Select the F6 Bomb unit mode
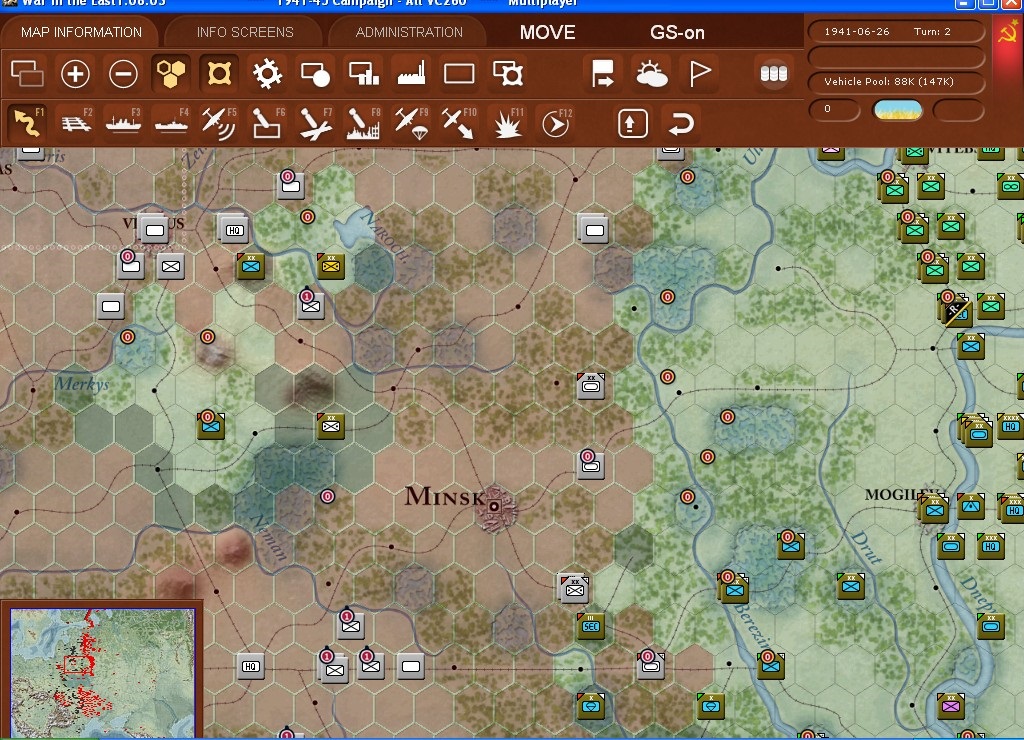This screenshot has width=1024, height=740. pos(268,123)
